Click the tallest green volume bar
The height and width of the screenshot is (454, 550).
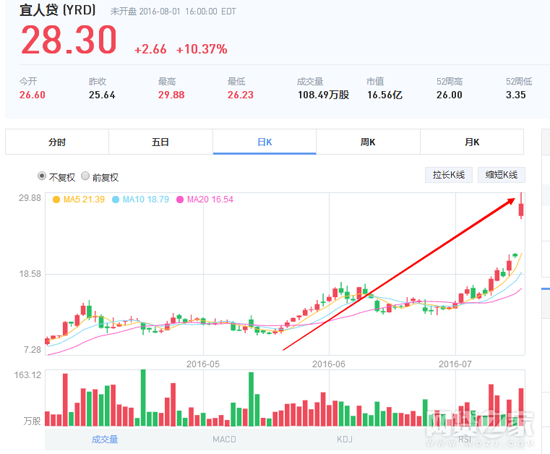(143, 398)
